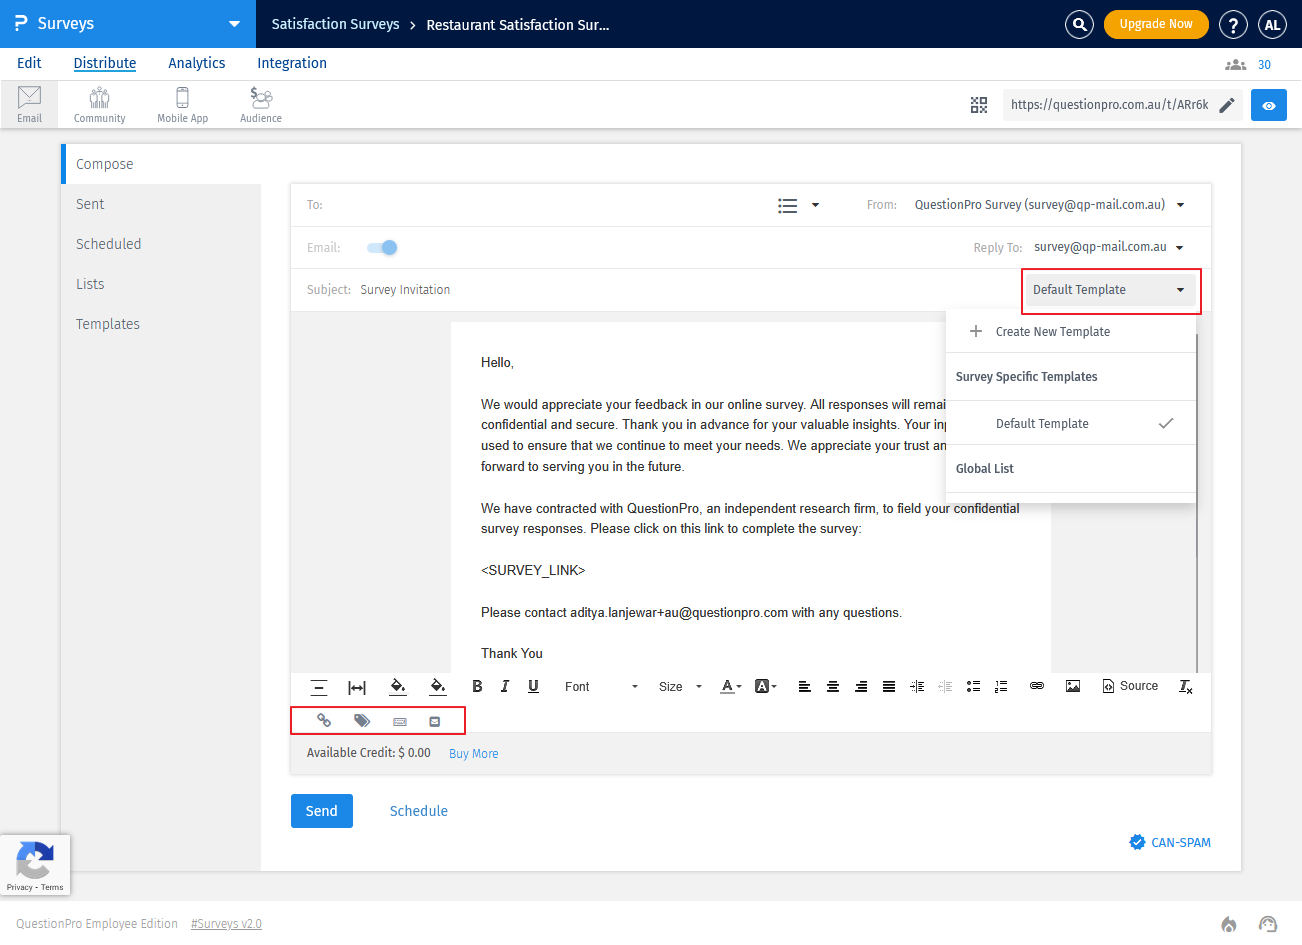Switch to the Analytics tab
This screenshot has width=1302, height=945.
pyautogui.click(x=196, y=63)
